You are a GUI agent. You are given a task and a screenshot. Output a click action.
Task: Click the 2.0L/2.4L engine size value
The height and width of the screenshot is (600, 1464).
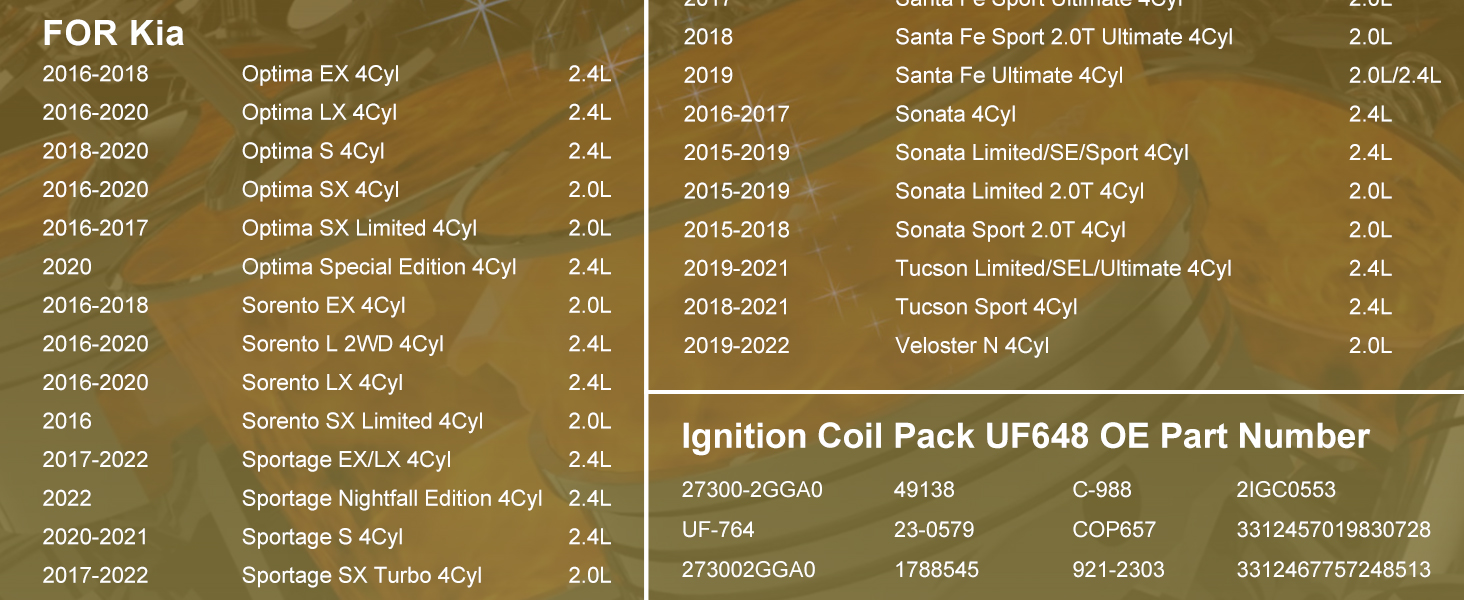tap(1394, 76)
